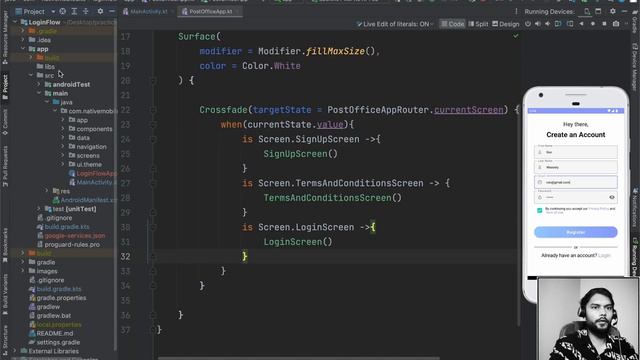This screenshot has width=640, height=360.
Task: Click emulator volume up icon
Action: tap(538, 24)
